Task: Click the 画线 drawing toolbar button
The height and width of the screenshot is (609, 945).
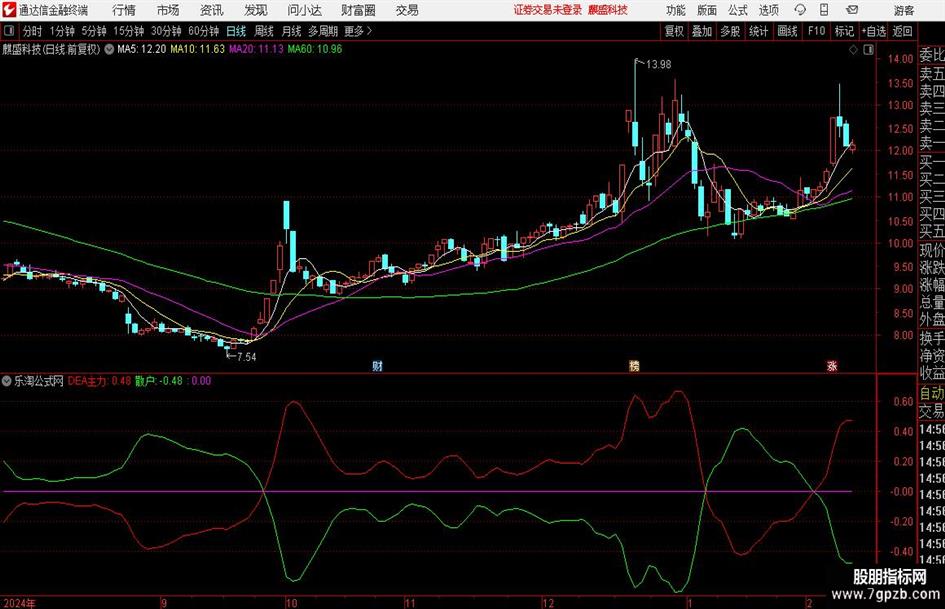Action: click(x=787, y=31)
